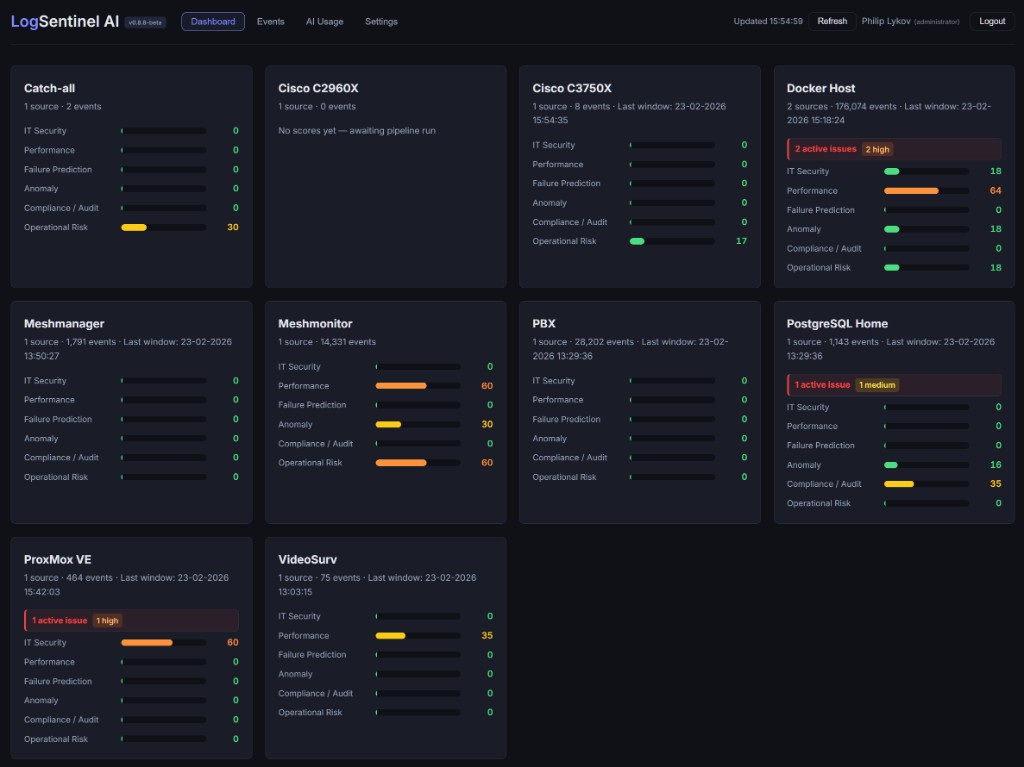Click the Refresh button
Image resolution: width=1024 pixels, height=767 pixels.
point(831,20)
